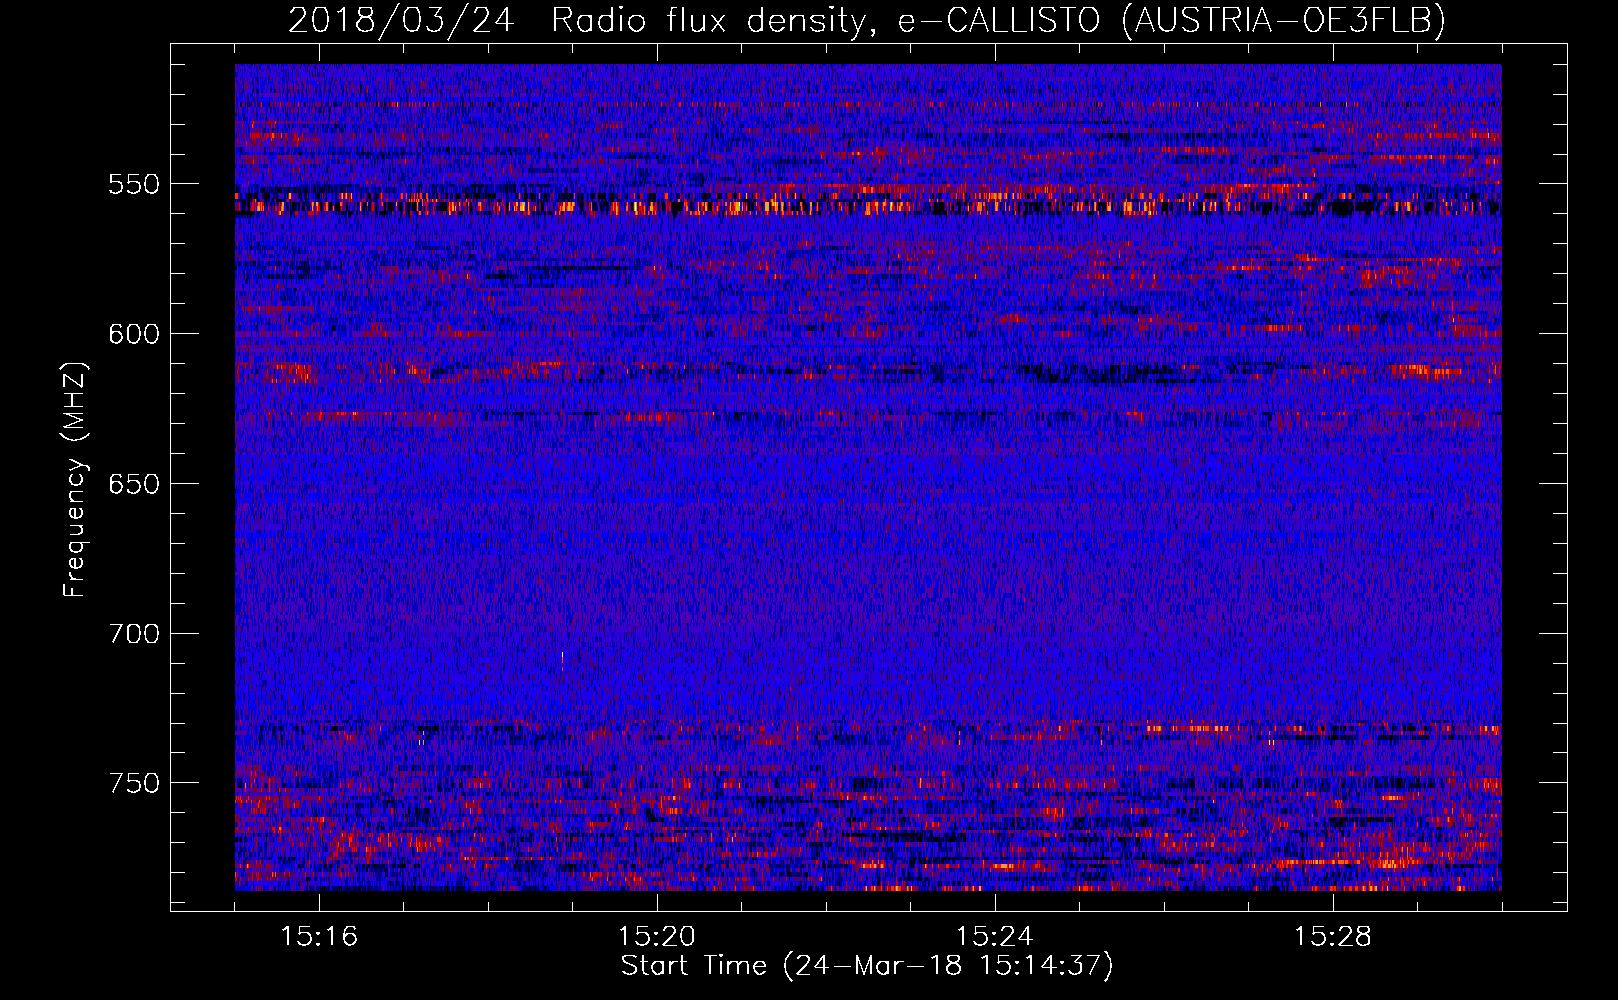Click the 15:16 time axis label
This screenshot has height=1000, width=1618.
(x=319, y=937)
